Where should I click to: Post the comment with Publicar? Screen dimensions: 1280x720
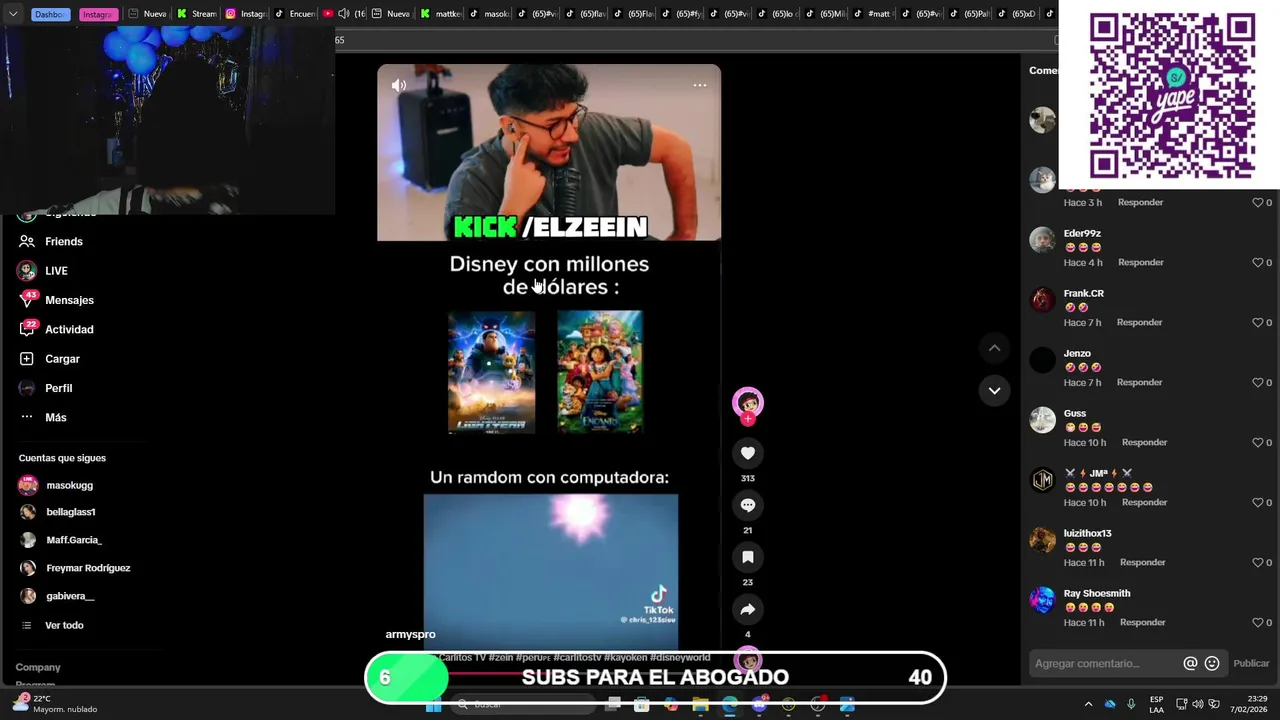(x=1251, y=663)
